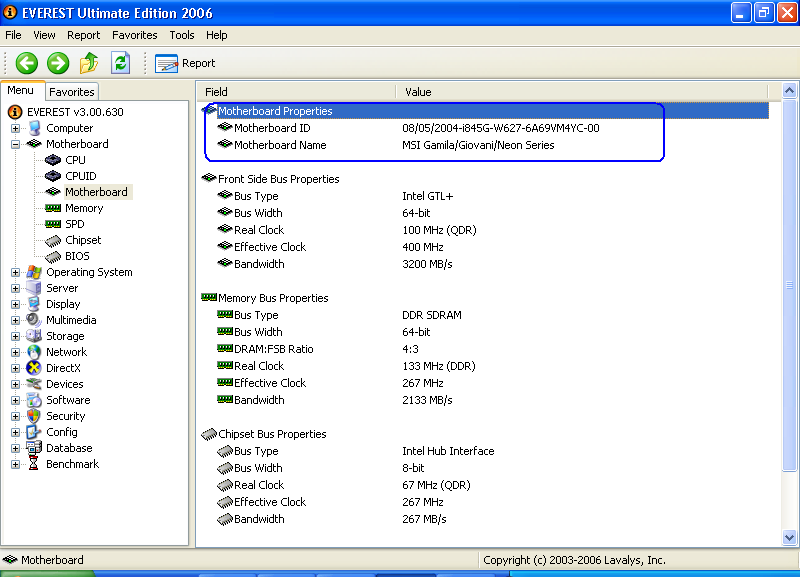This screenshot has height=577, width=800.
Task: Click the Database icon in tree
Action: point(34,448)
